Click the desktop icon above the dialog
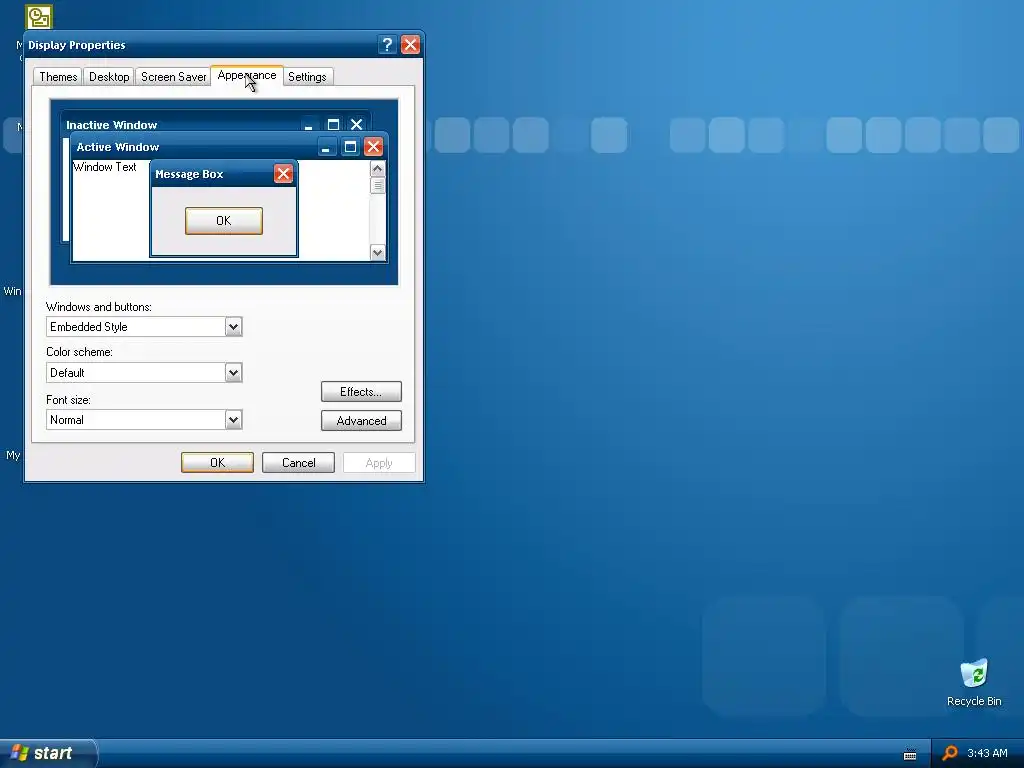 click(39, 16)
